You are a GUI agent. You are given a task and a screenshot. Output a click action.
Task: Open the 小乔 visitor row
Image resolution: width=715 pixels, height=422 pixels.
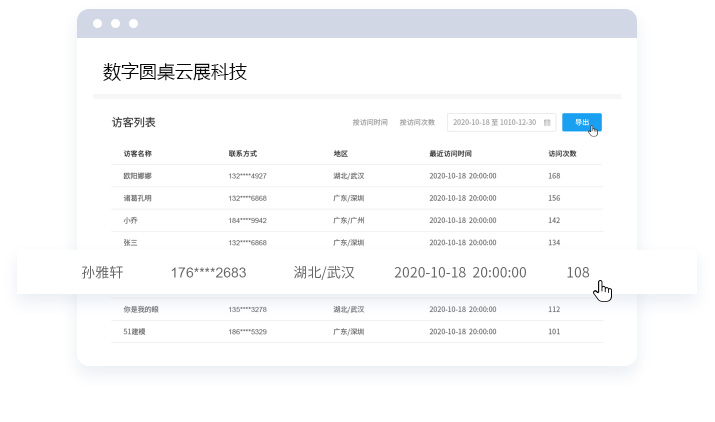(x=131, y=220)
